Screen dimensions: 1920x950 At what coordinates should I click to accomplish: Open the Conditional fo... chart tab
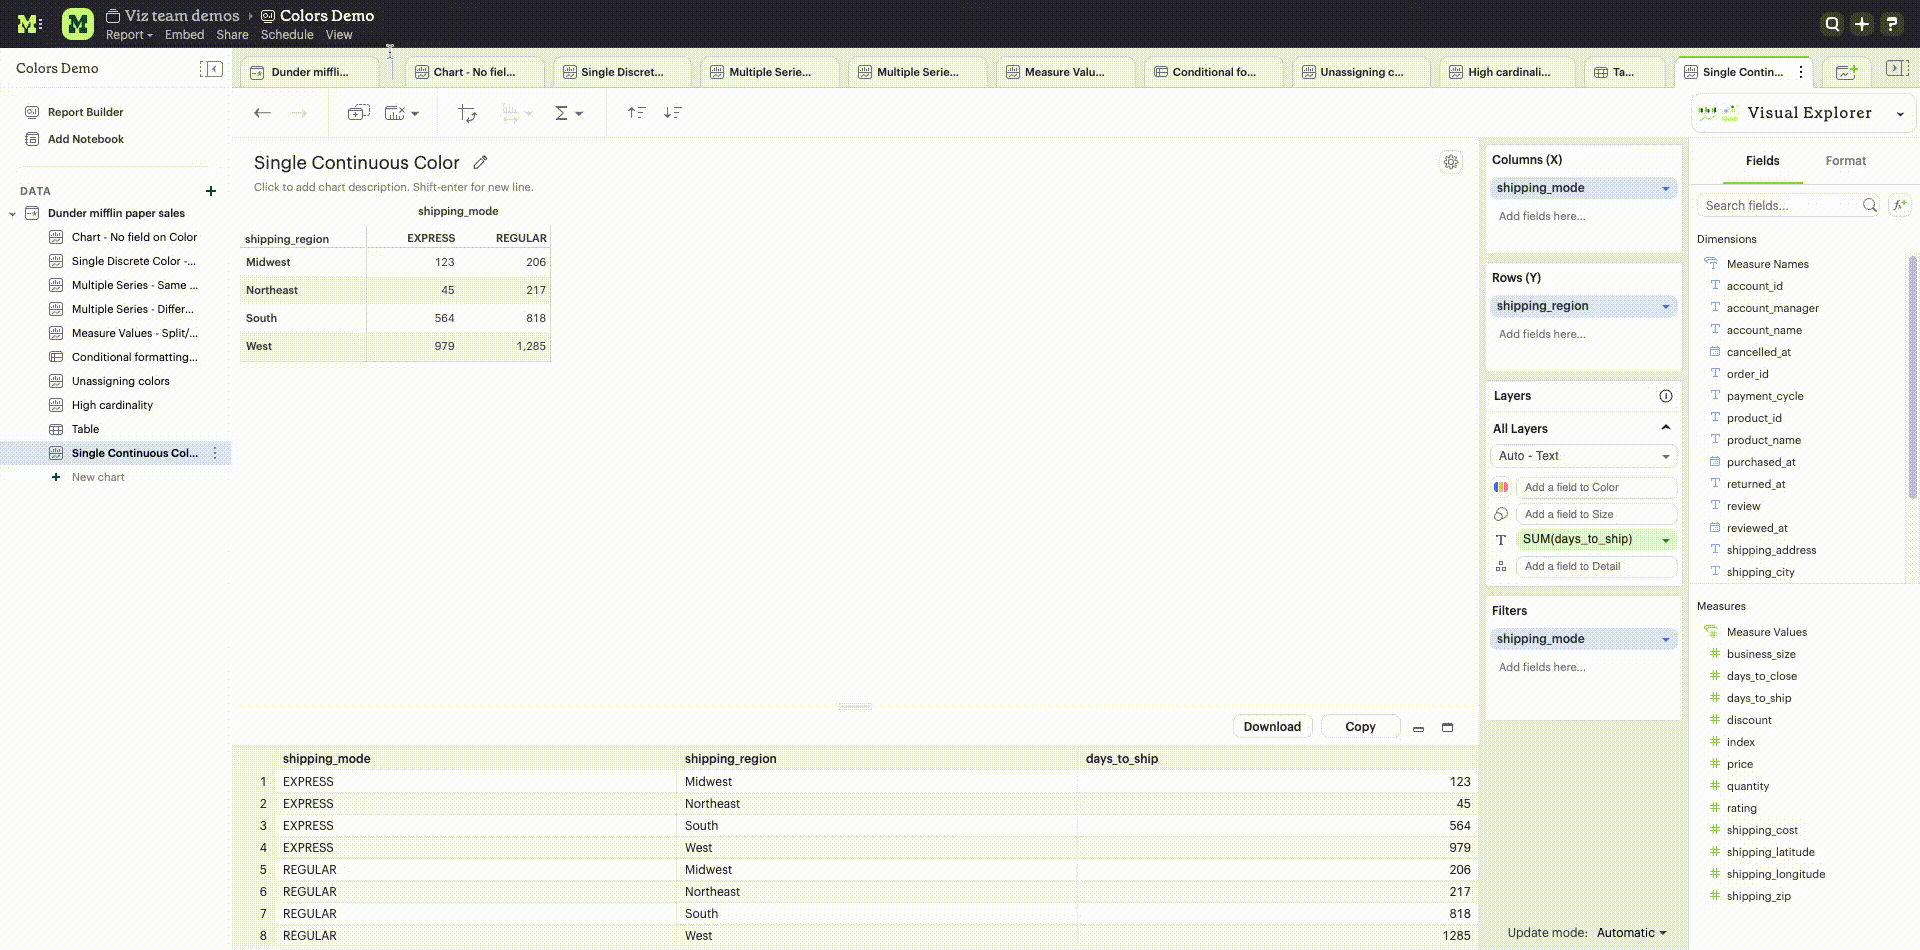click(x=1212, y=72)
